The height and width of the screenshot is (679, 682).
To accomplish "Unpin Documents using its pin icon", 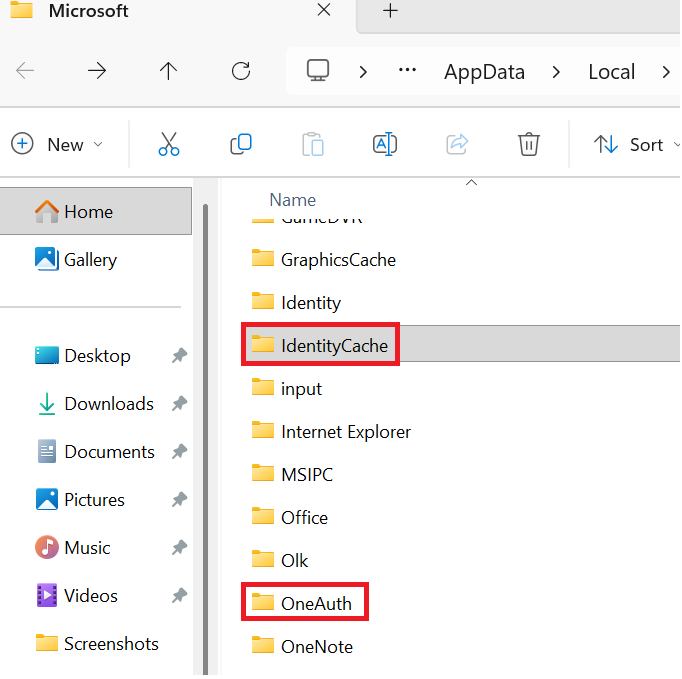I will [x=179, y=452].
